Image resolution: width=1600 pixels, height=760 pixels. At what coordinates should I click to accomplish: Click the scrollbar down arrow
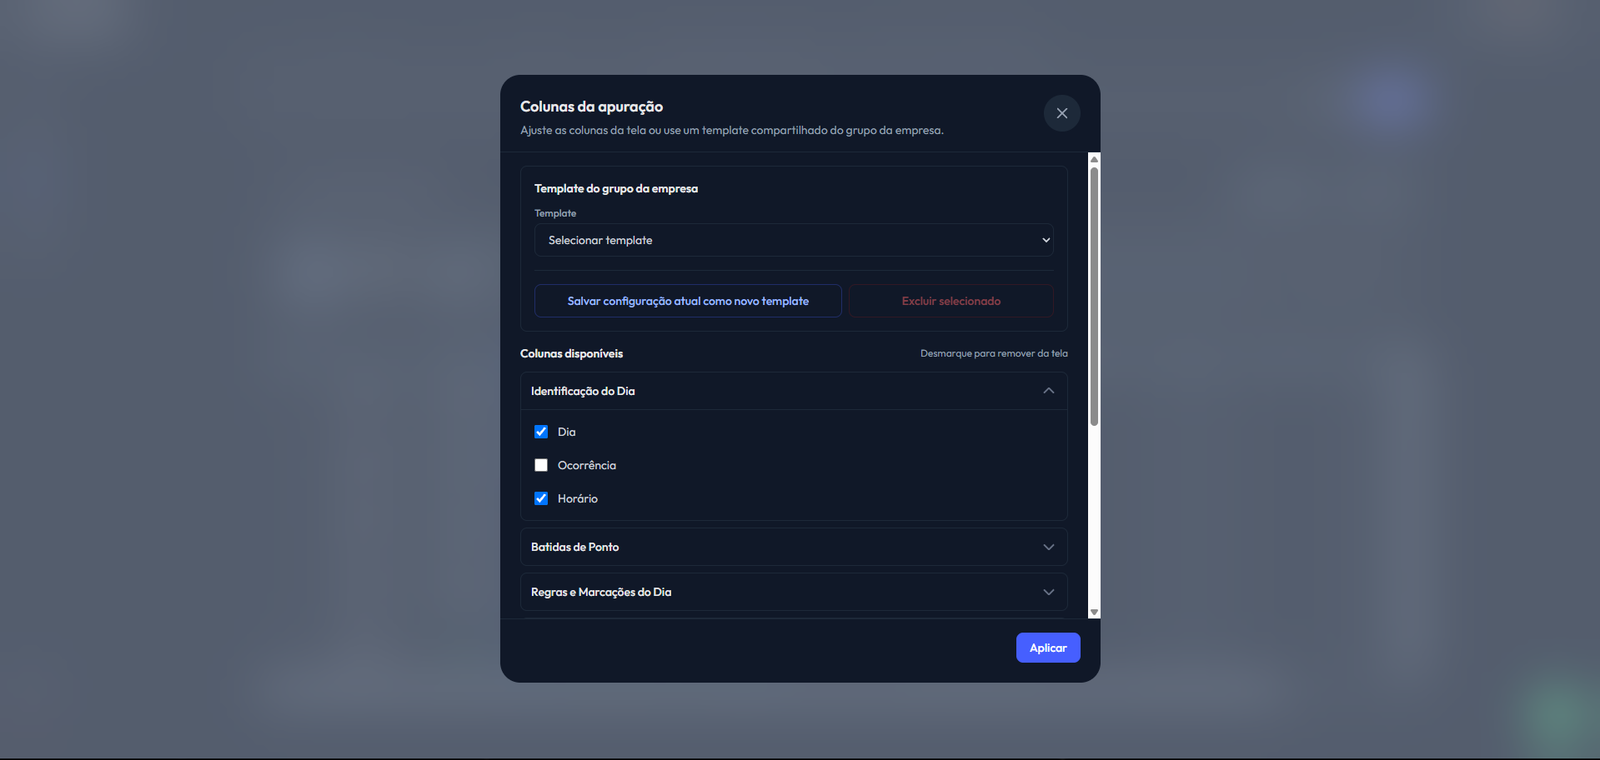click(1094, 612)
